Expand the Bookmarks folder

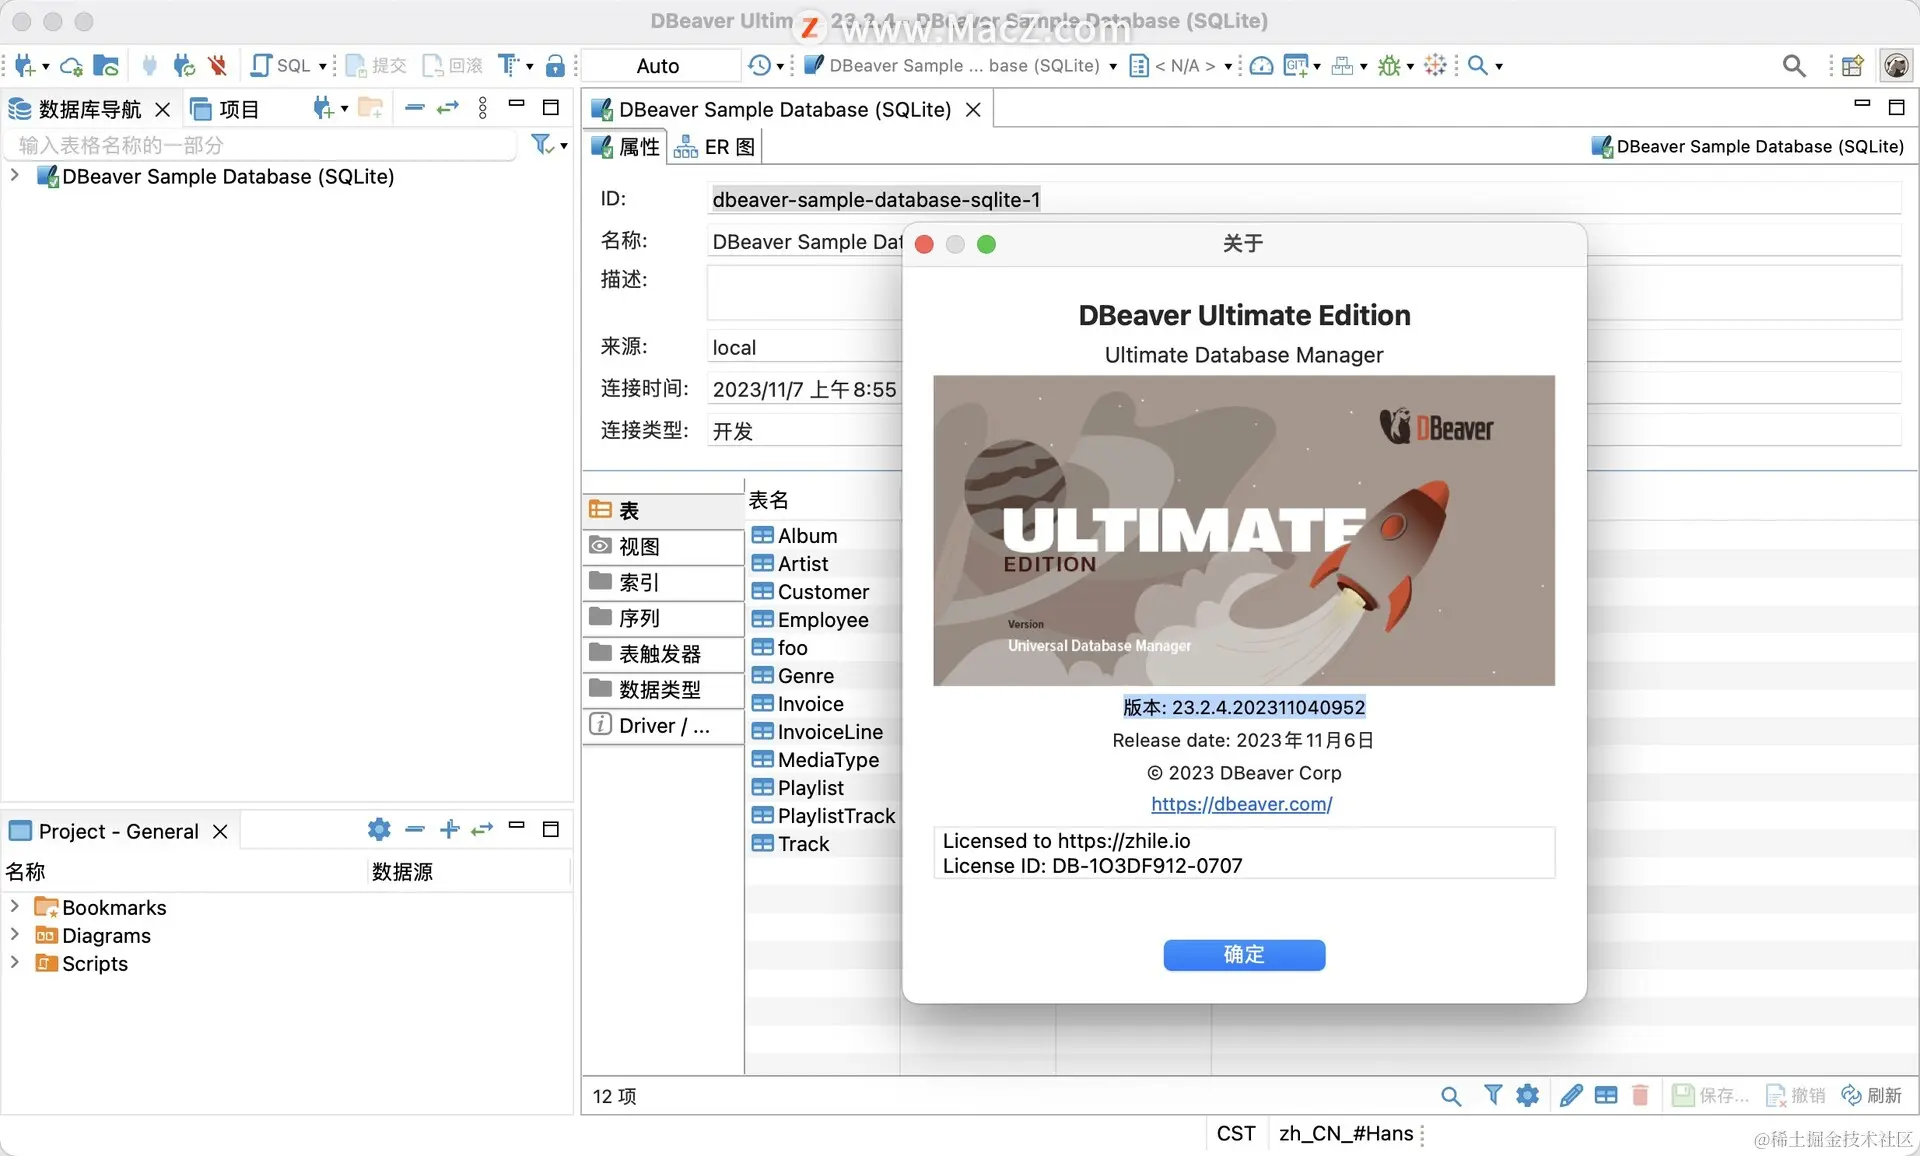coord(15,906)
